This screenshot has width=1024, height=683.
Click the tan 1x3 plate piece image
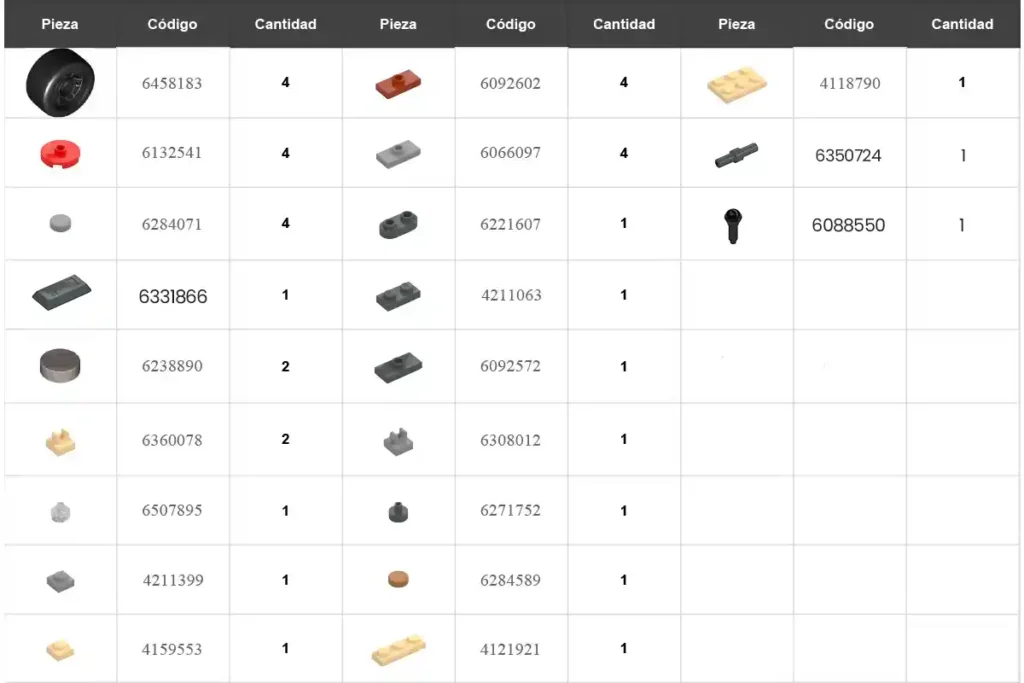click(398, 649)
